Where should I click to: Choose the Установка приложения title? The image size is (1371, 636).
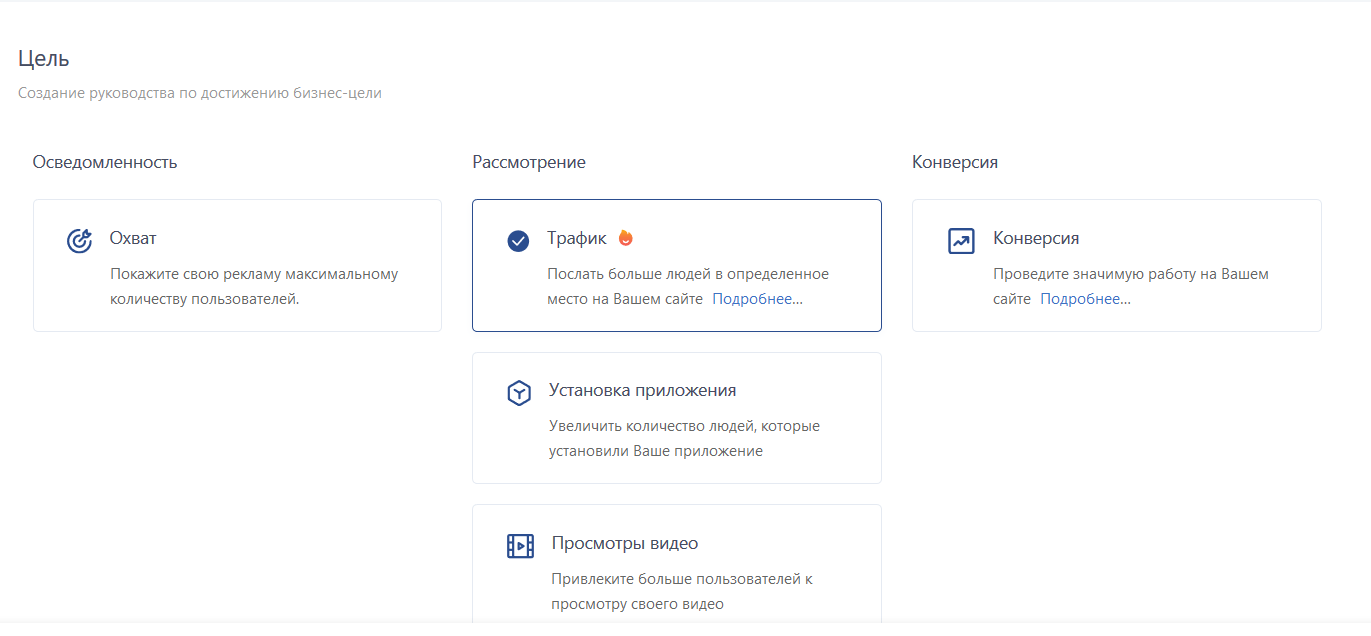pos(642,391)
